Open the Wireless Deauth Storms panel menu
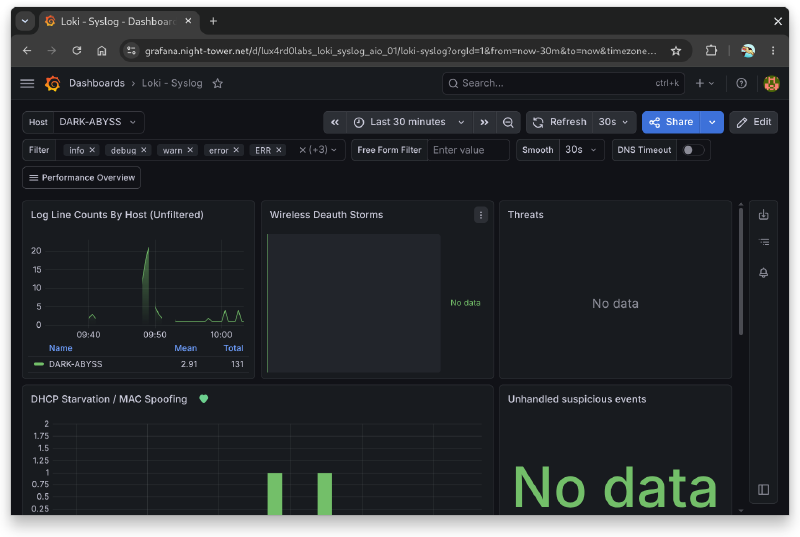The height and width of the screenshot is (537, 800). [481, 215]
